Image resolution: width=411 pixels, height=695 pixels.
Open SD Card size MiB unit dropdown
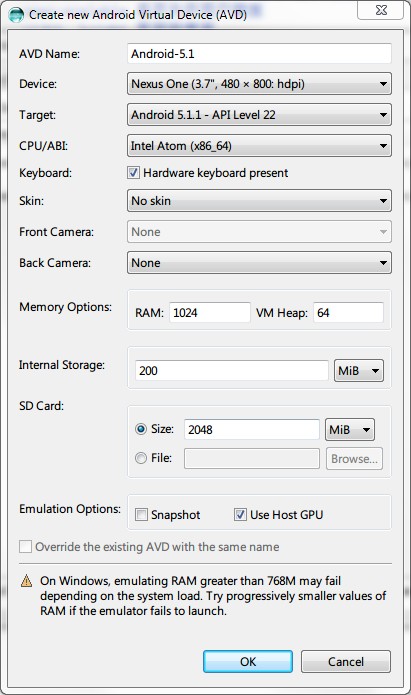350,429
